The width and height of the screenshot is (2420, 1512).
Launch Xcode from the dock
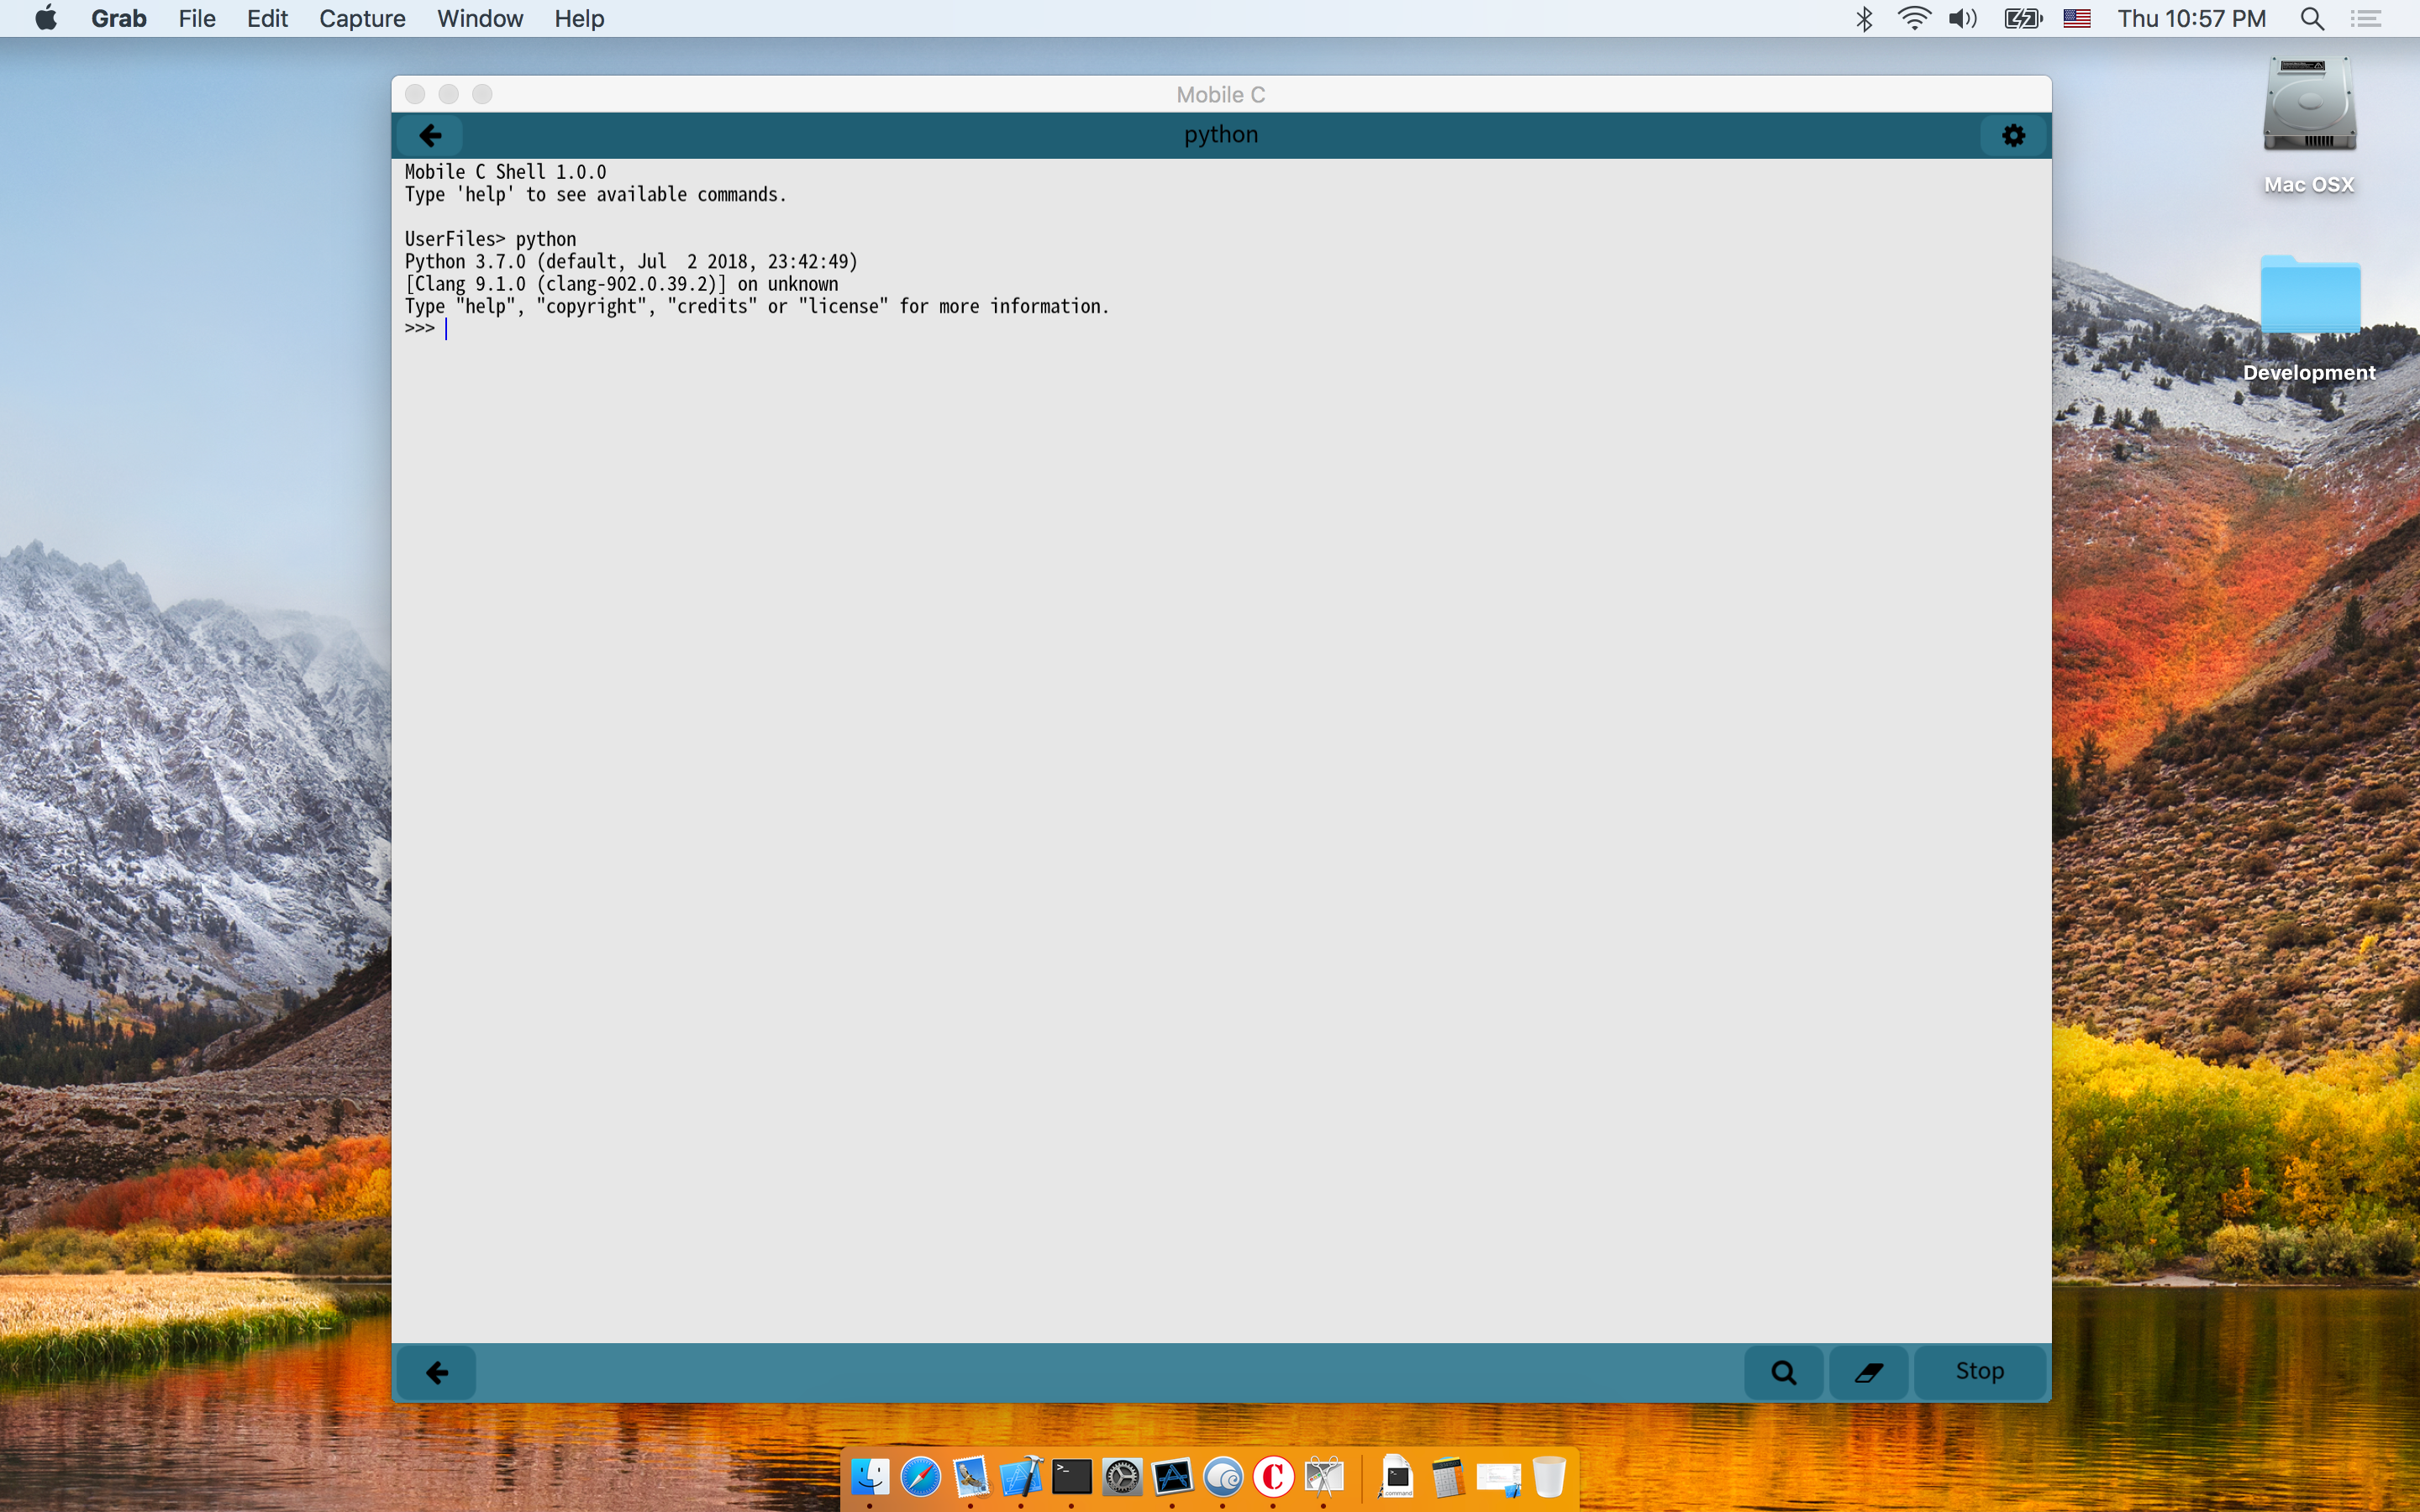(1021, 1477)
